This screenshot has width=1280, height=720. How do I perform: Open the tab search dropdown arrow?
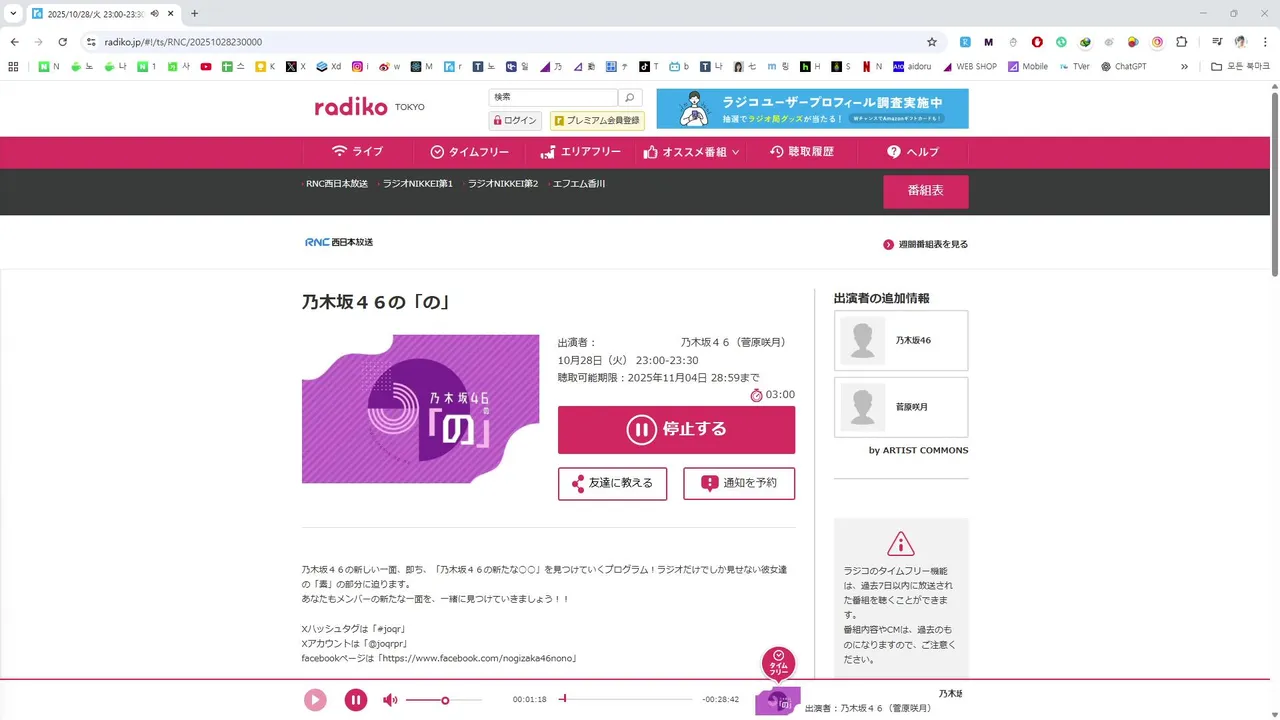click(13, 13)
